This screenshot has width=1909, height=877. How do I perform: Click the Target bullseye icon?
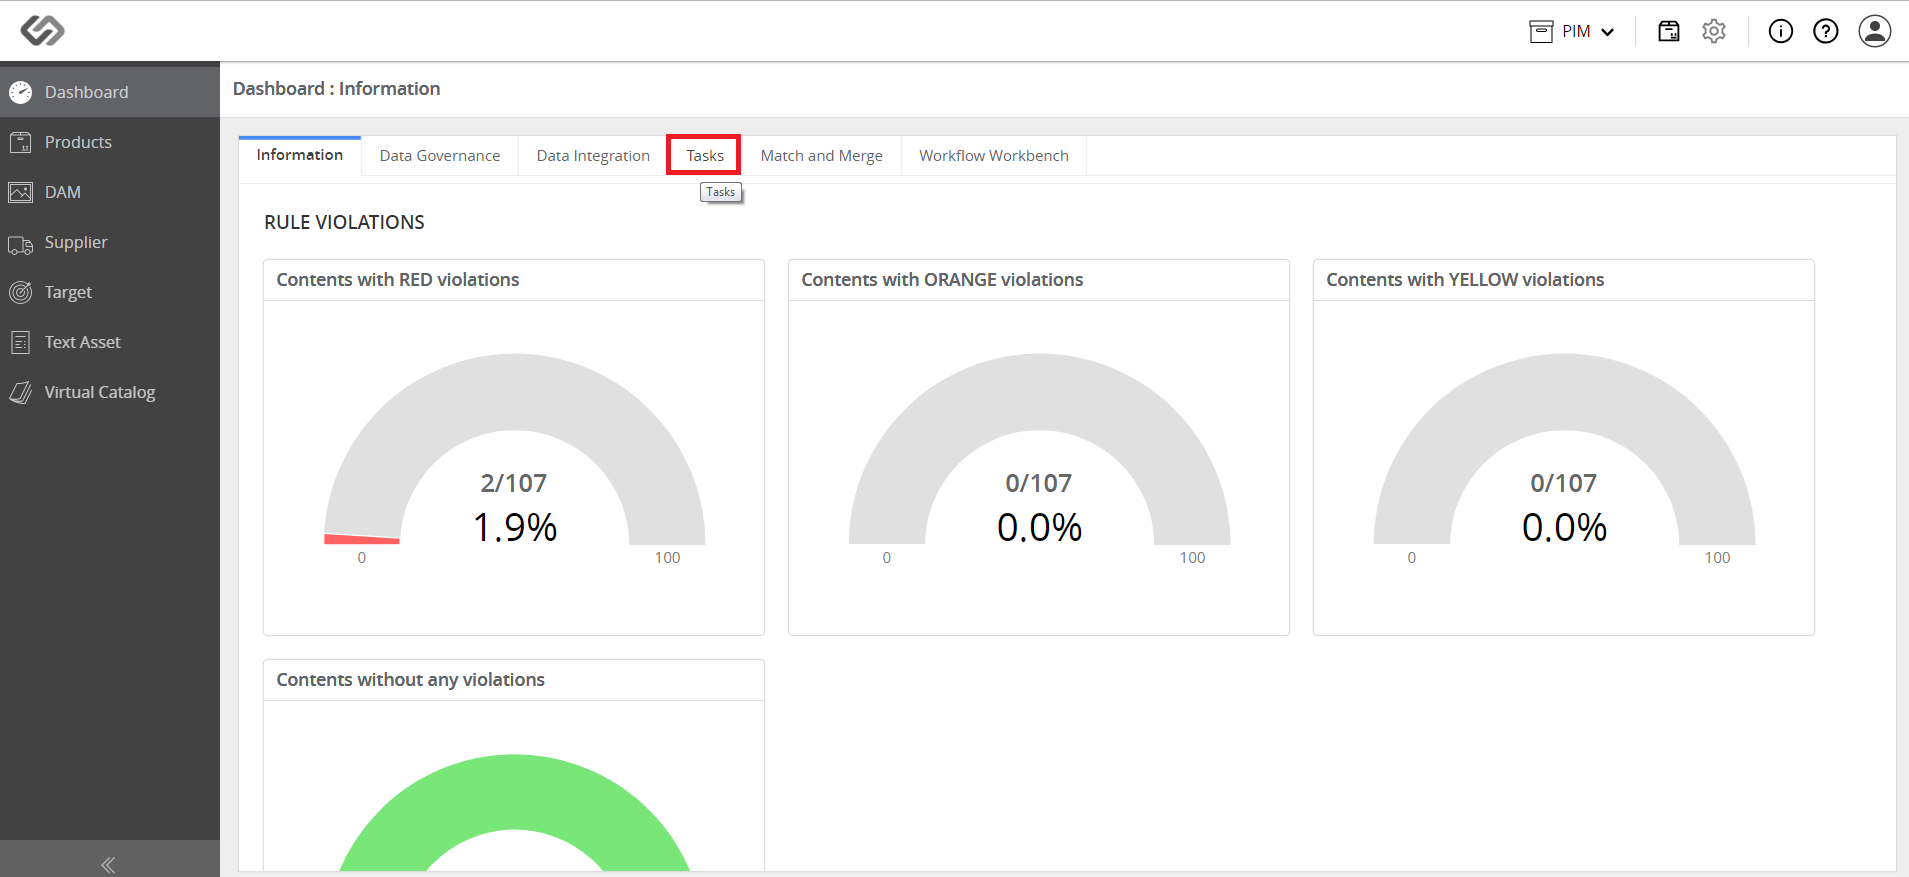tap(20, 292)
